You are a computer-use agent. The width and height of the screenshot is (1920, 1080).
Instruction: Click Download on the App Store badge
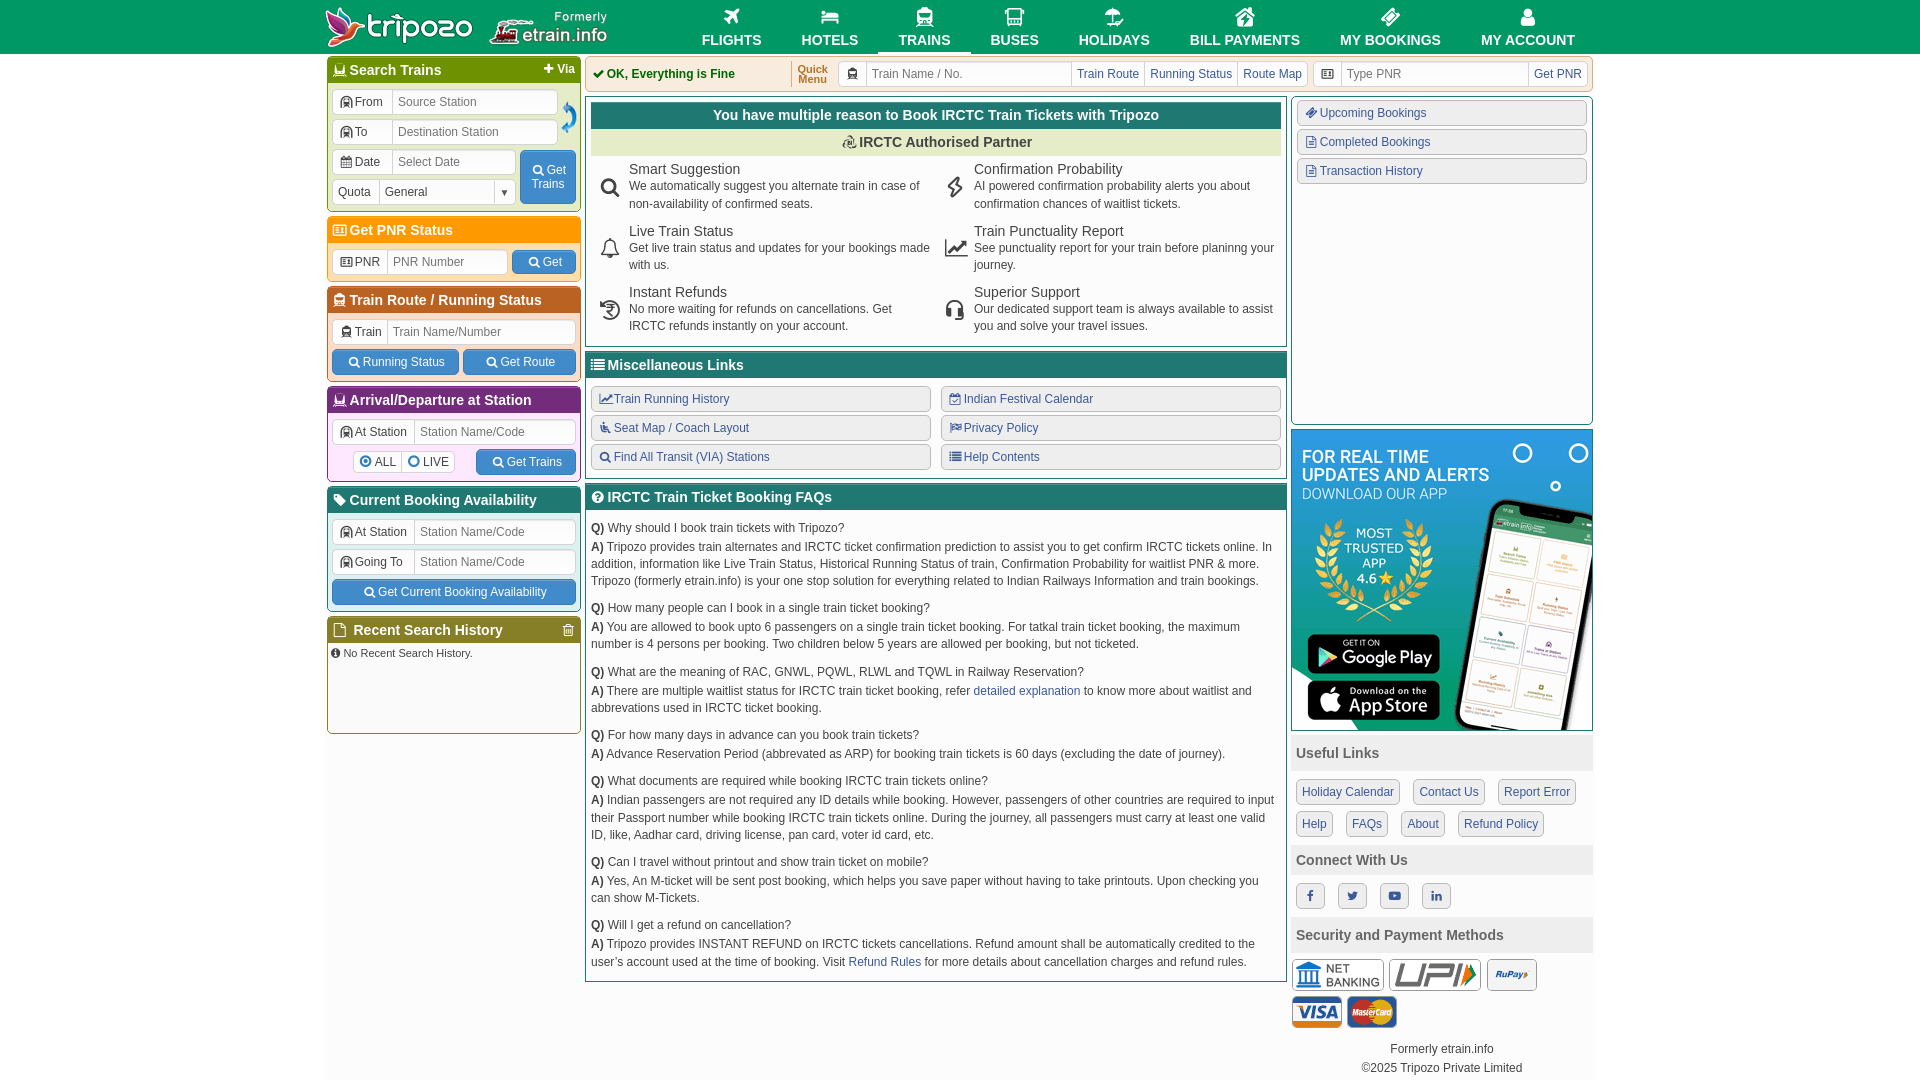click(1373, 700)
